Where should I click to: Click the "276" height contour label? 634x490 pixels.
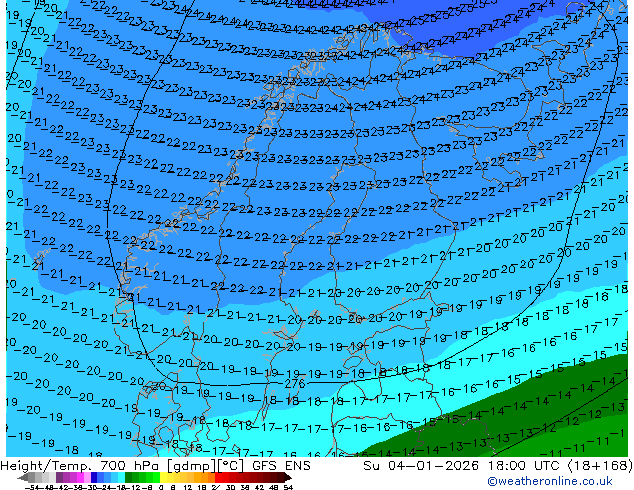295,383
